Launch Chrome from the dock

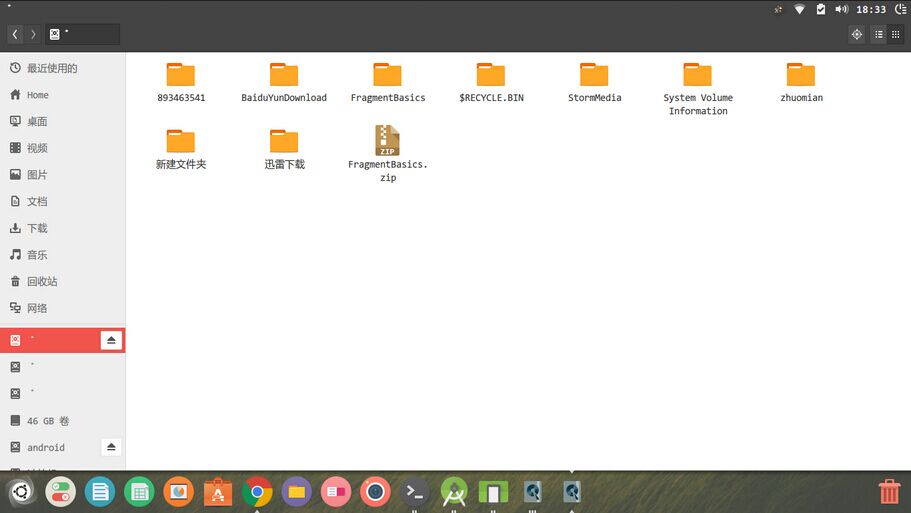[257, 492]
